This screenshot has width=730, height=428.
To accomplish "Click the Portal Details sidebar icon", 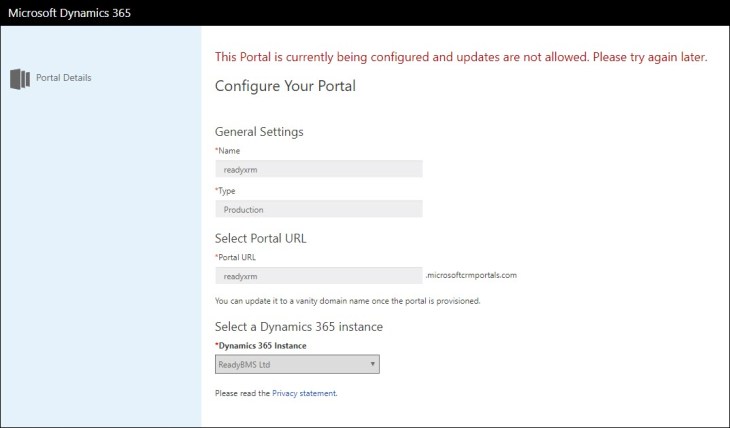I will tap(20, 78).
